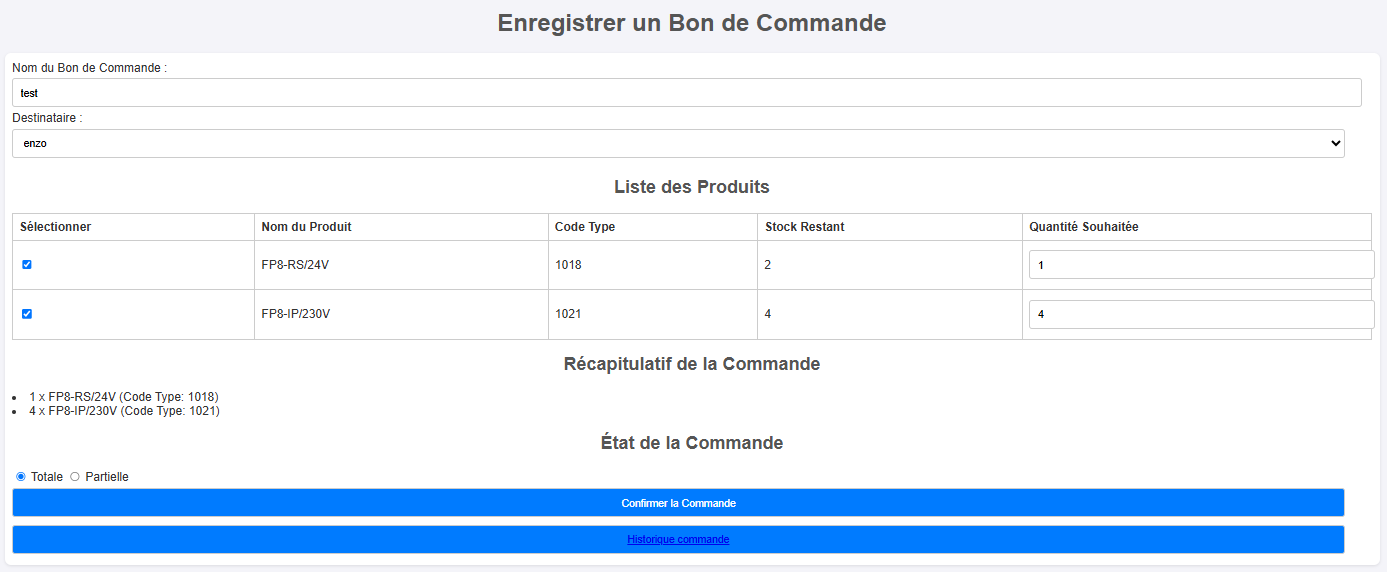
Task: Uncheck the FP8-RS/24V product checkbox
Action: click(x=27, y=265)
